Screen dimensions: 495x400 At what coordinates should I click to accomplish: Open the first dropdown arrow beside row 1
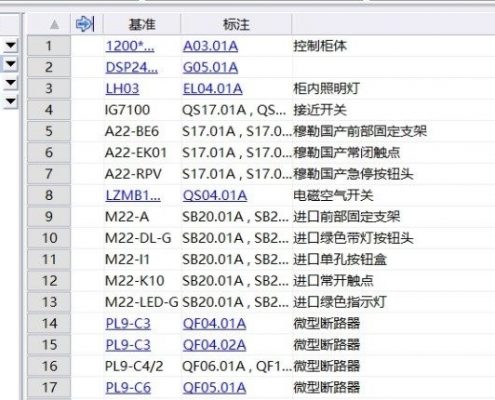[11, 45]
